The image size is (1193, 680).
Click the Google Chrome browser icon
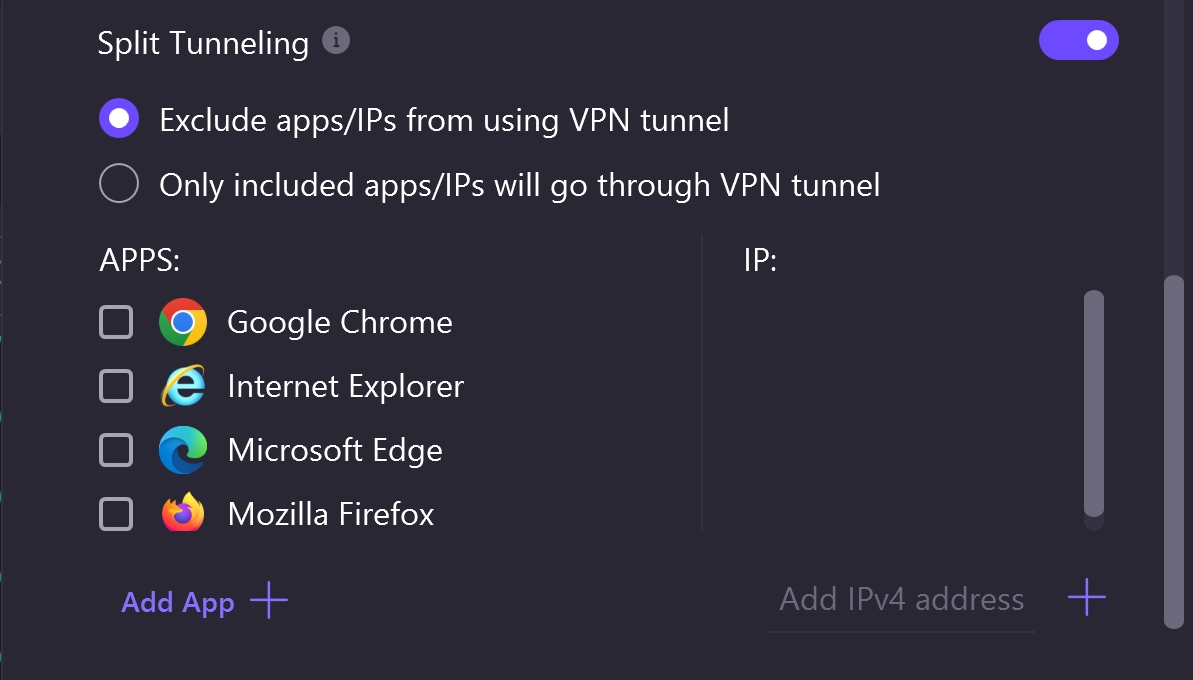[x=184, y=322]
